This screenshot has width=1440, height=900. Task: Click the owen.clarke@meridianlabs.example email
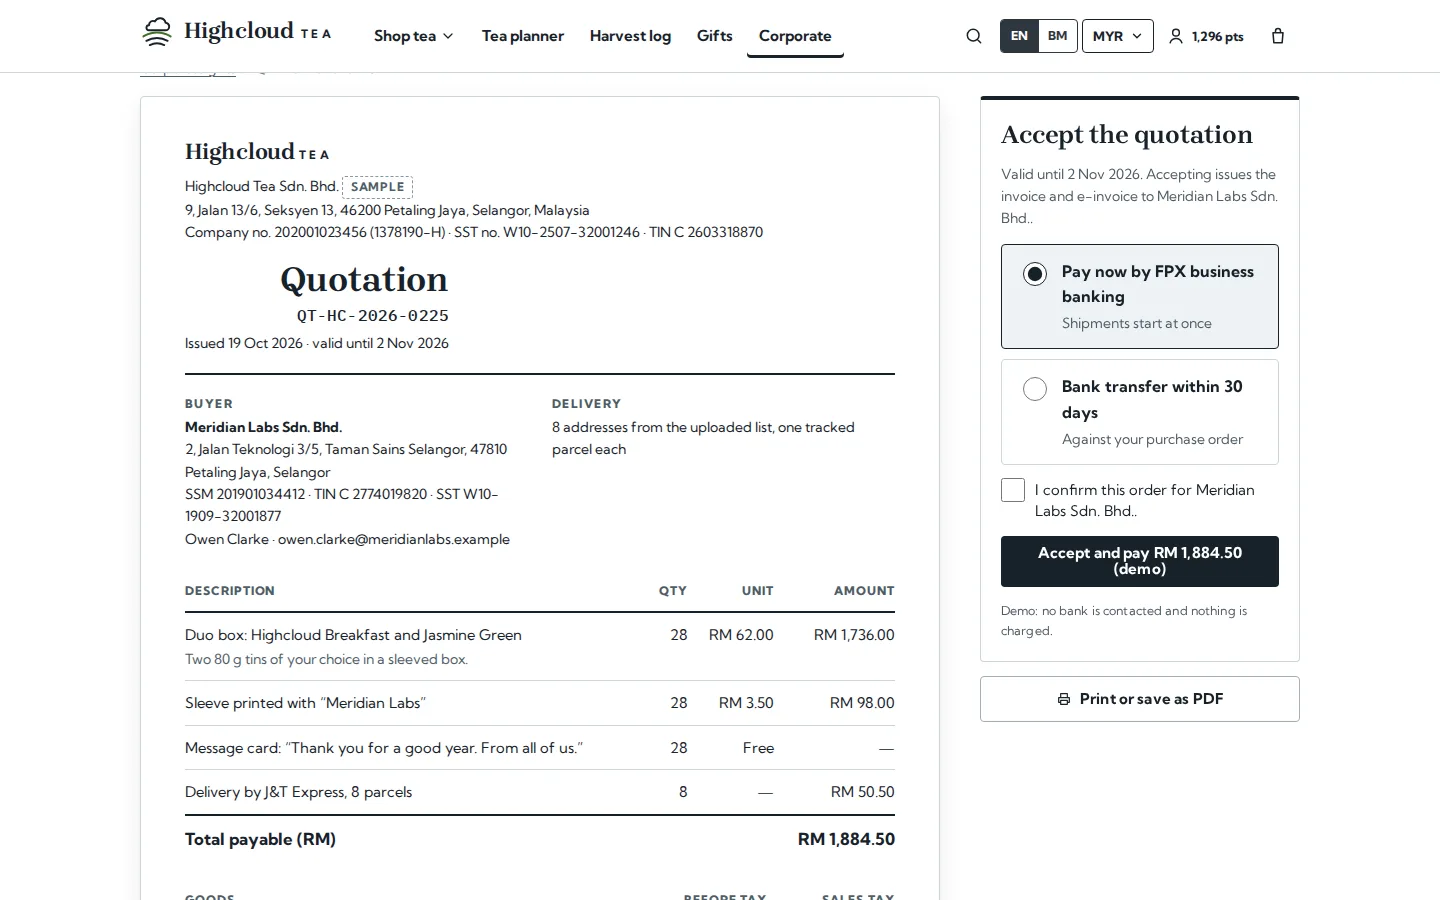pos(394,539)
